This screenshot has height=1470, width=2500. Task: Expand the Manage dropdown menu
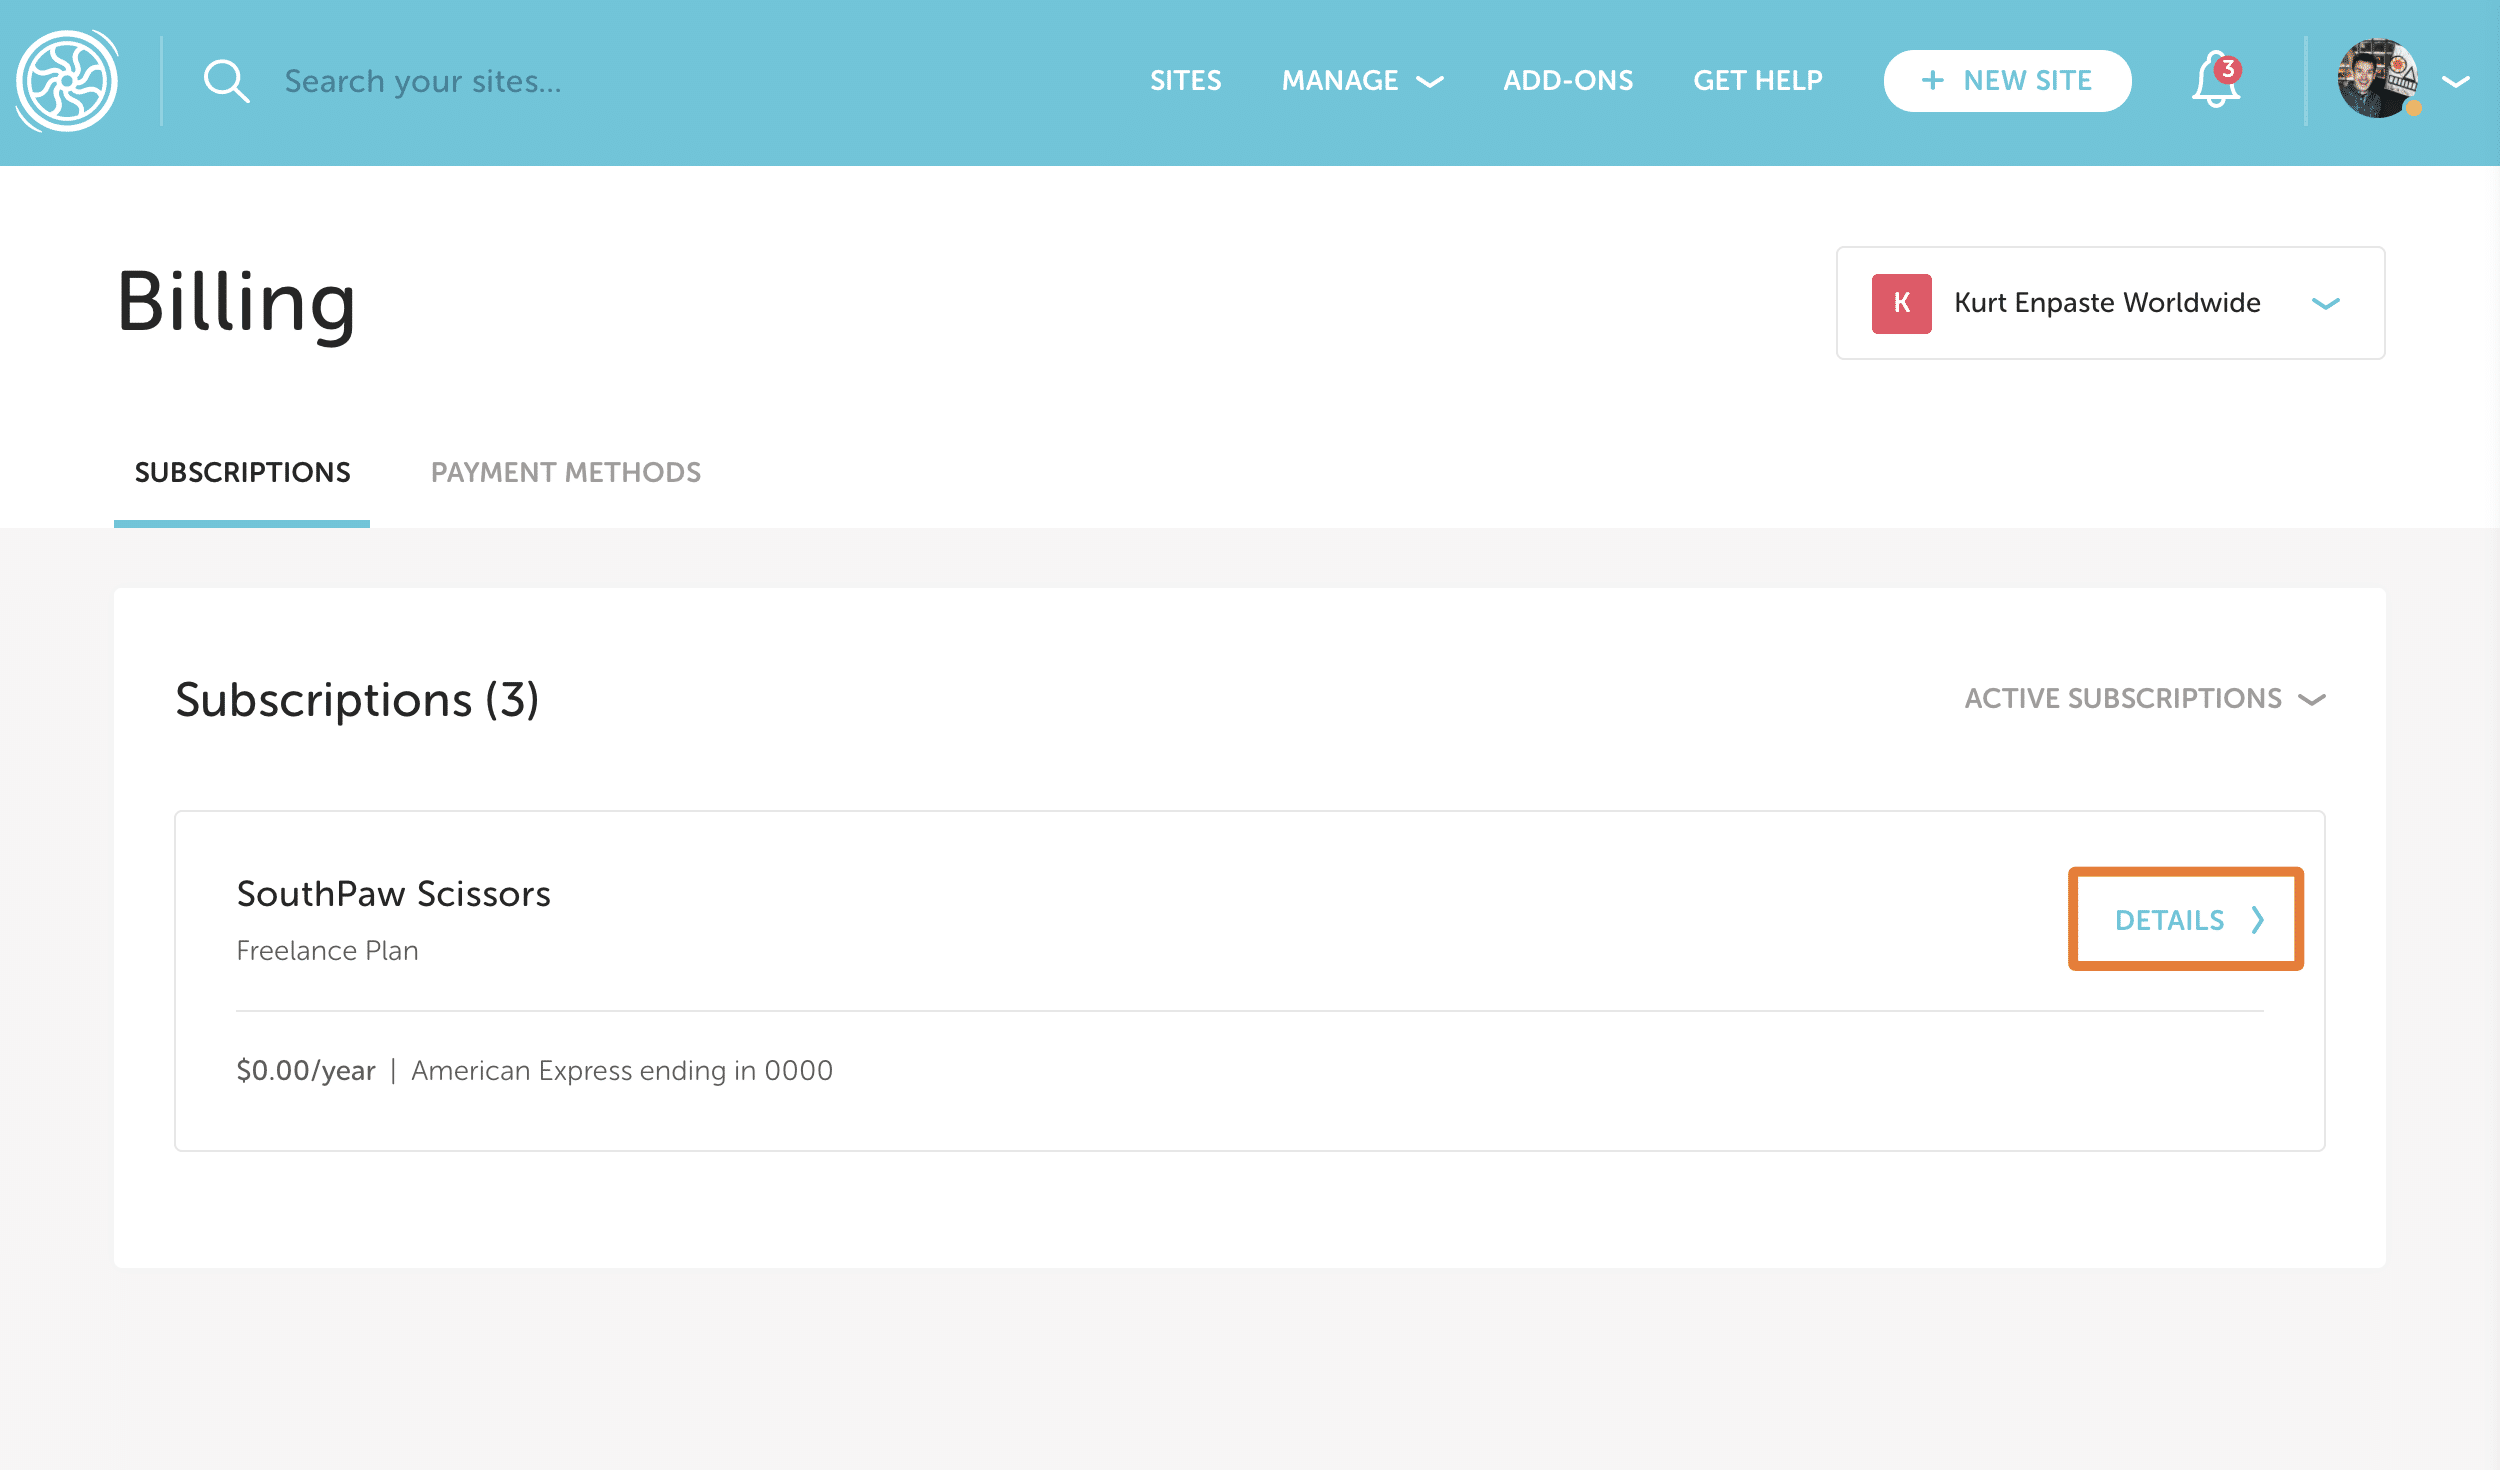(1361, 81)
